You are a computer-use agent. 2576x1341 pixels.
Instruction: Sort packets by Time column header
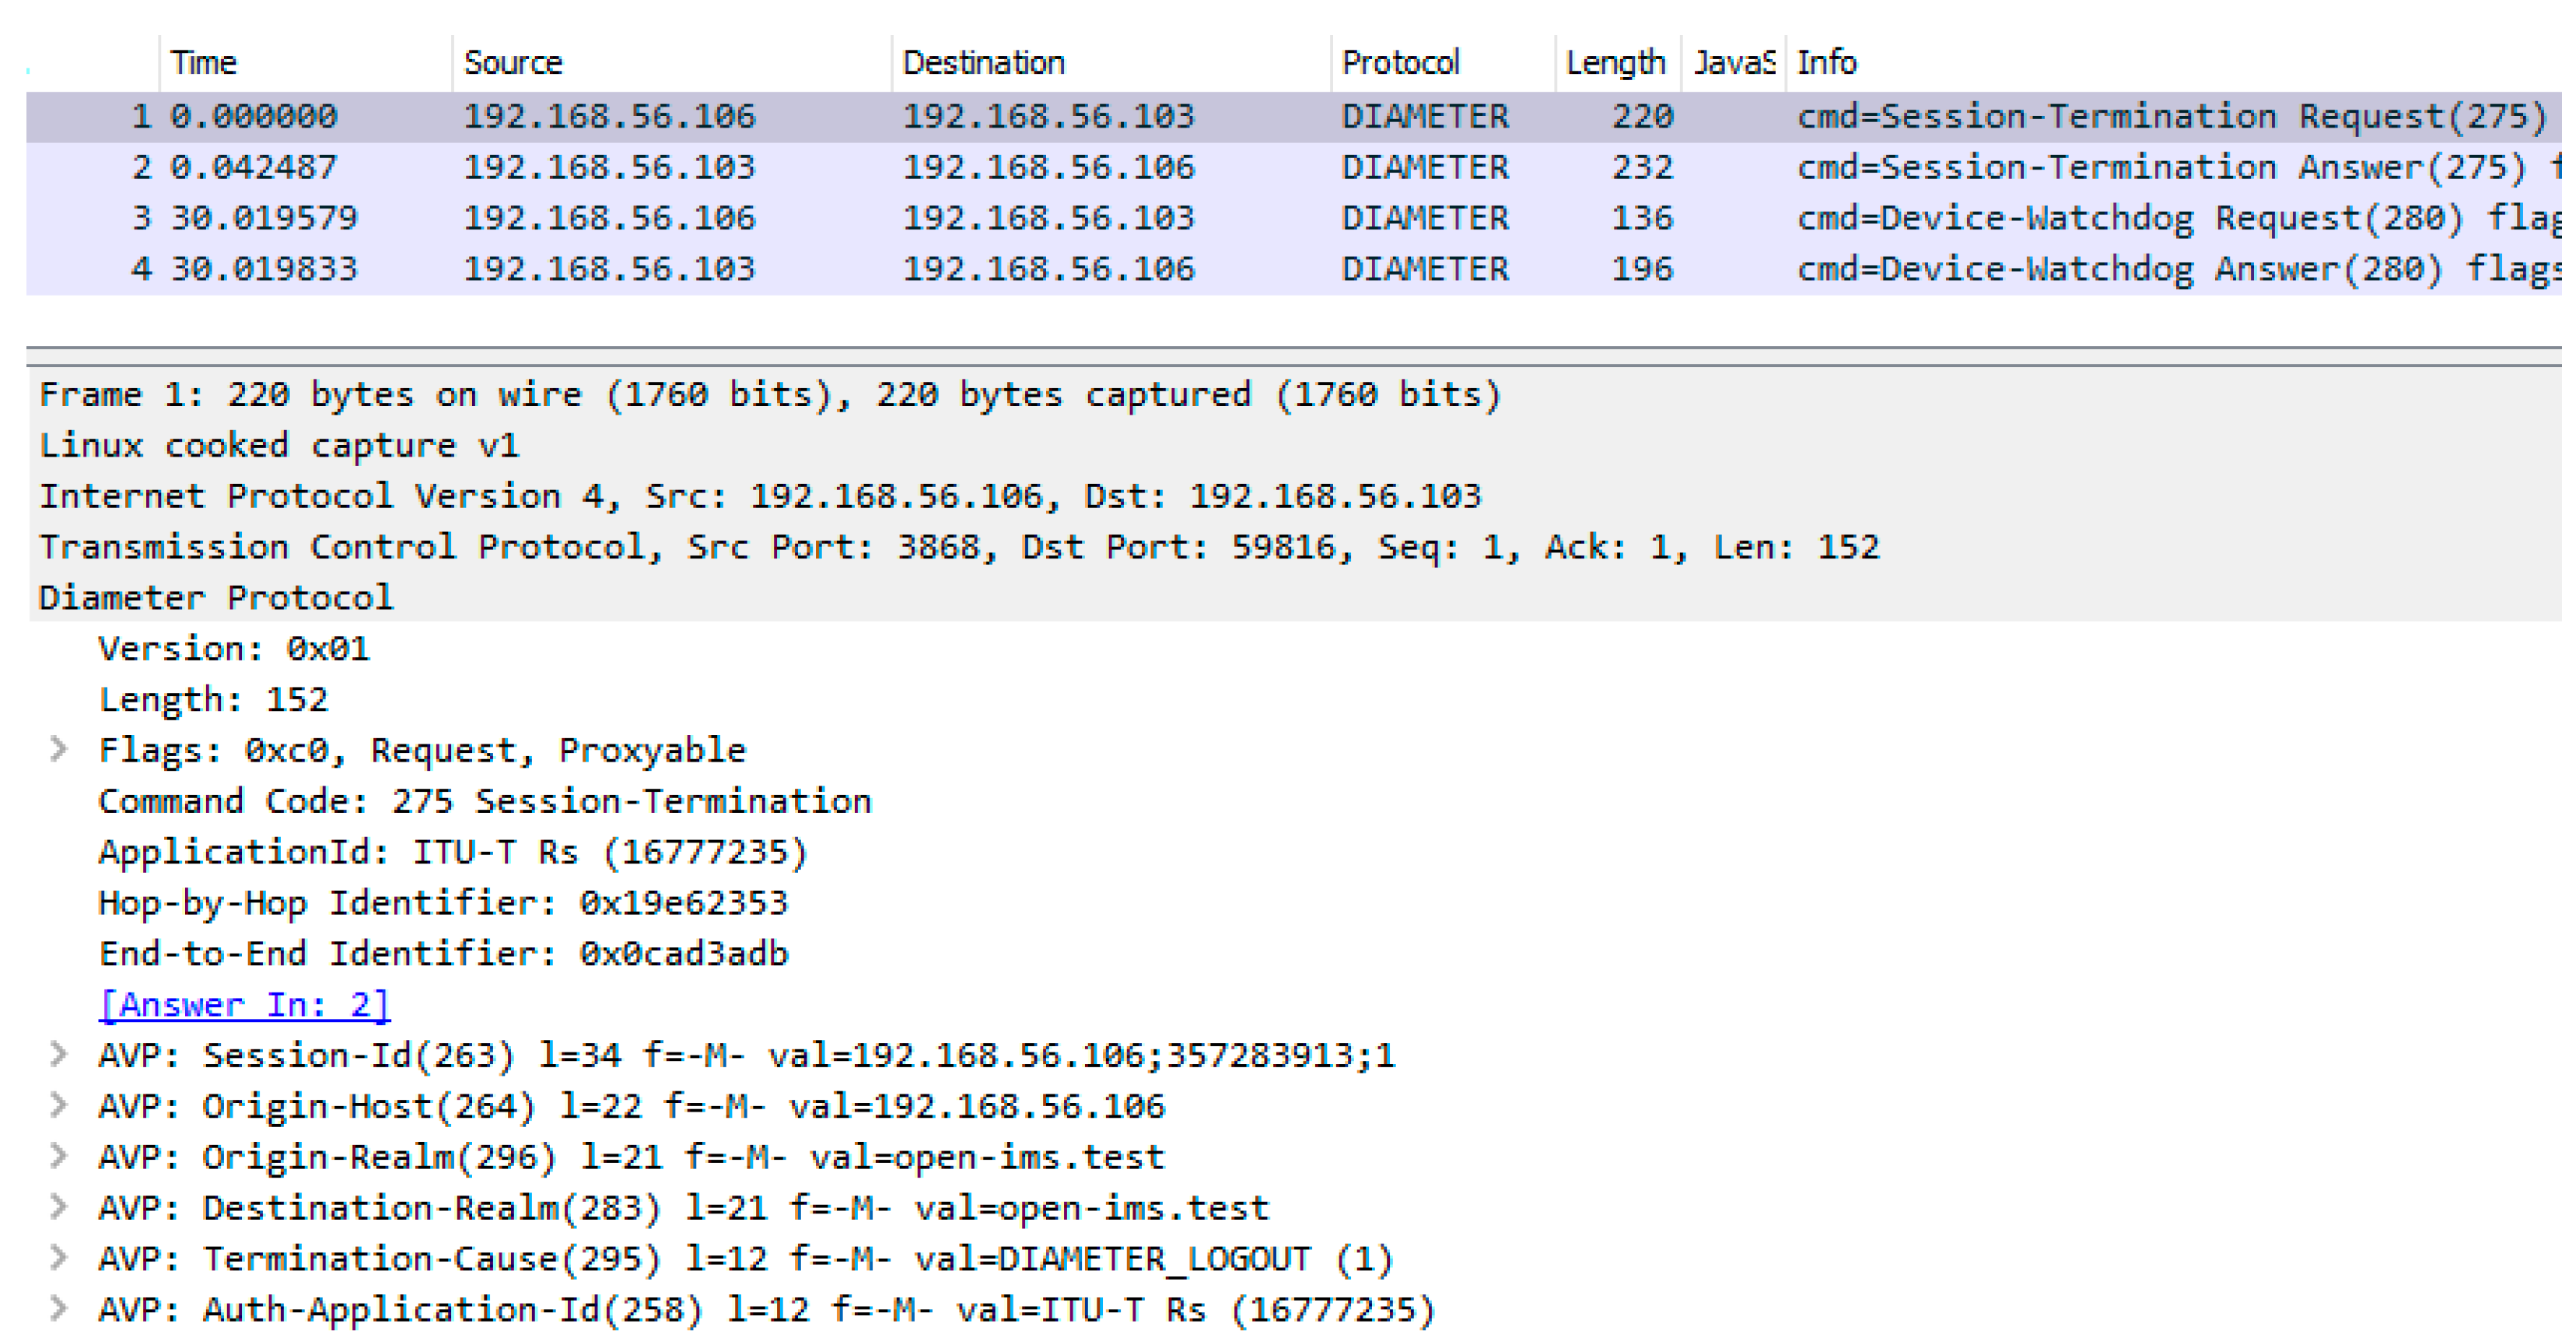point(204,63)
